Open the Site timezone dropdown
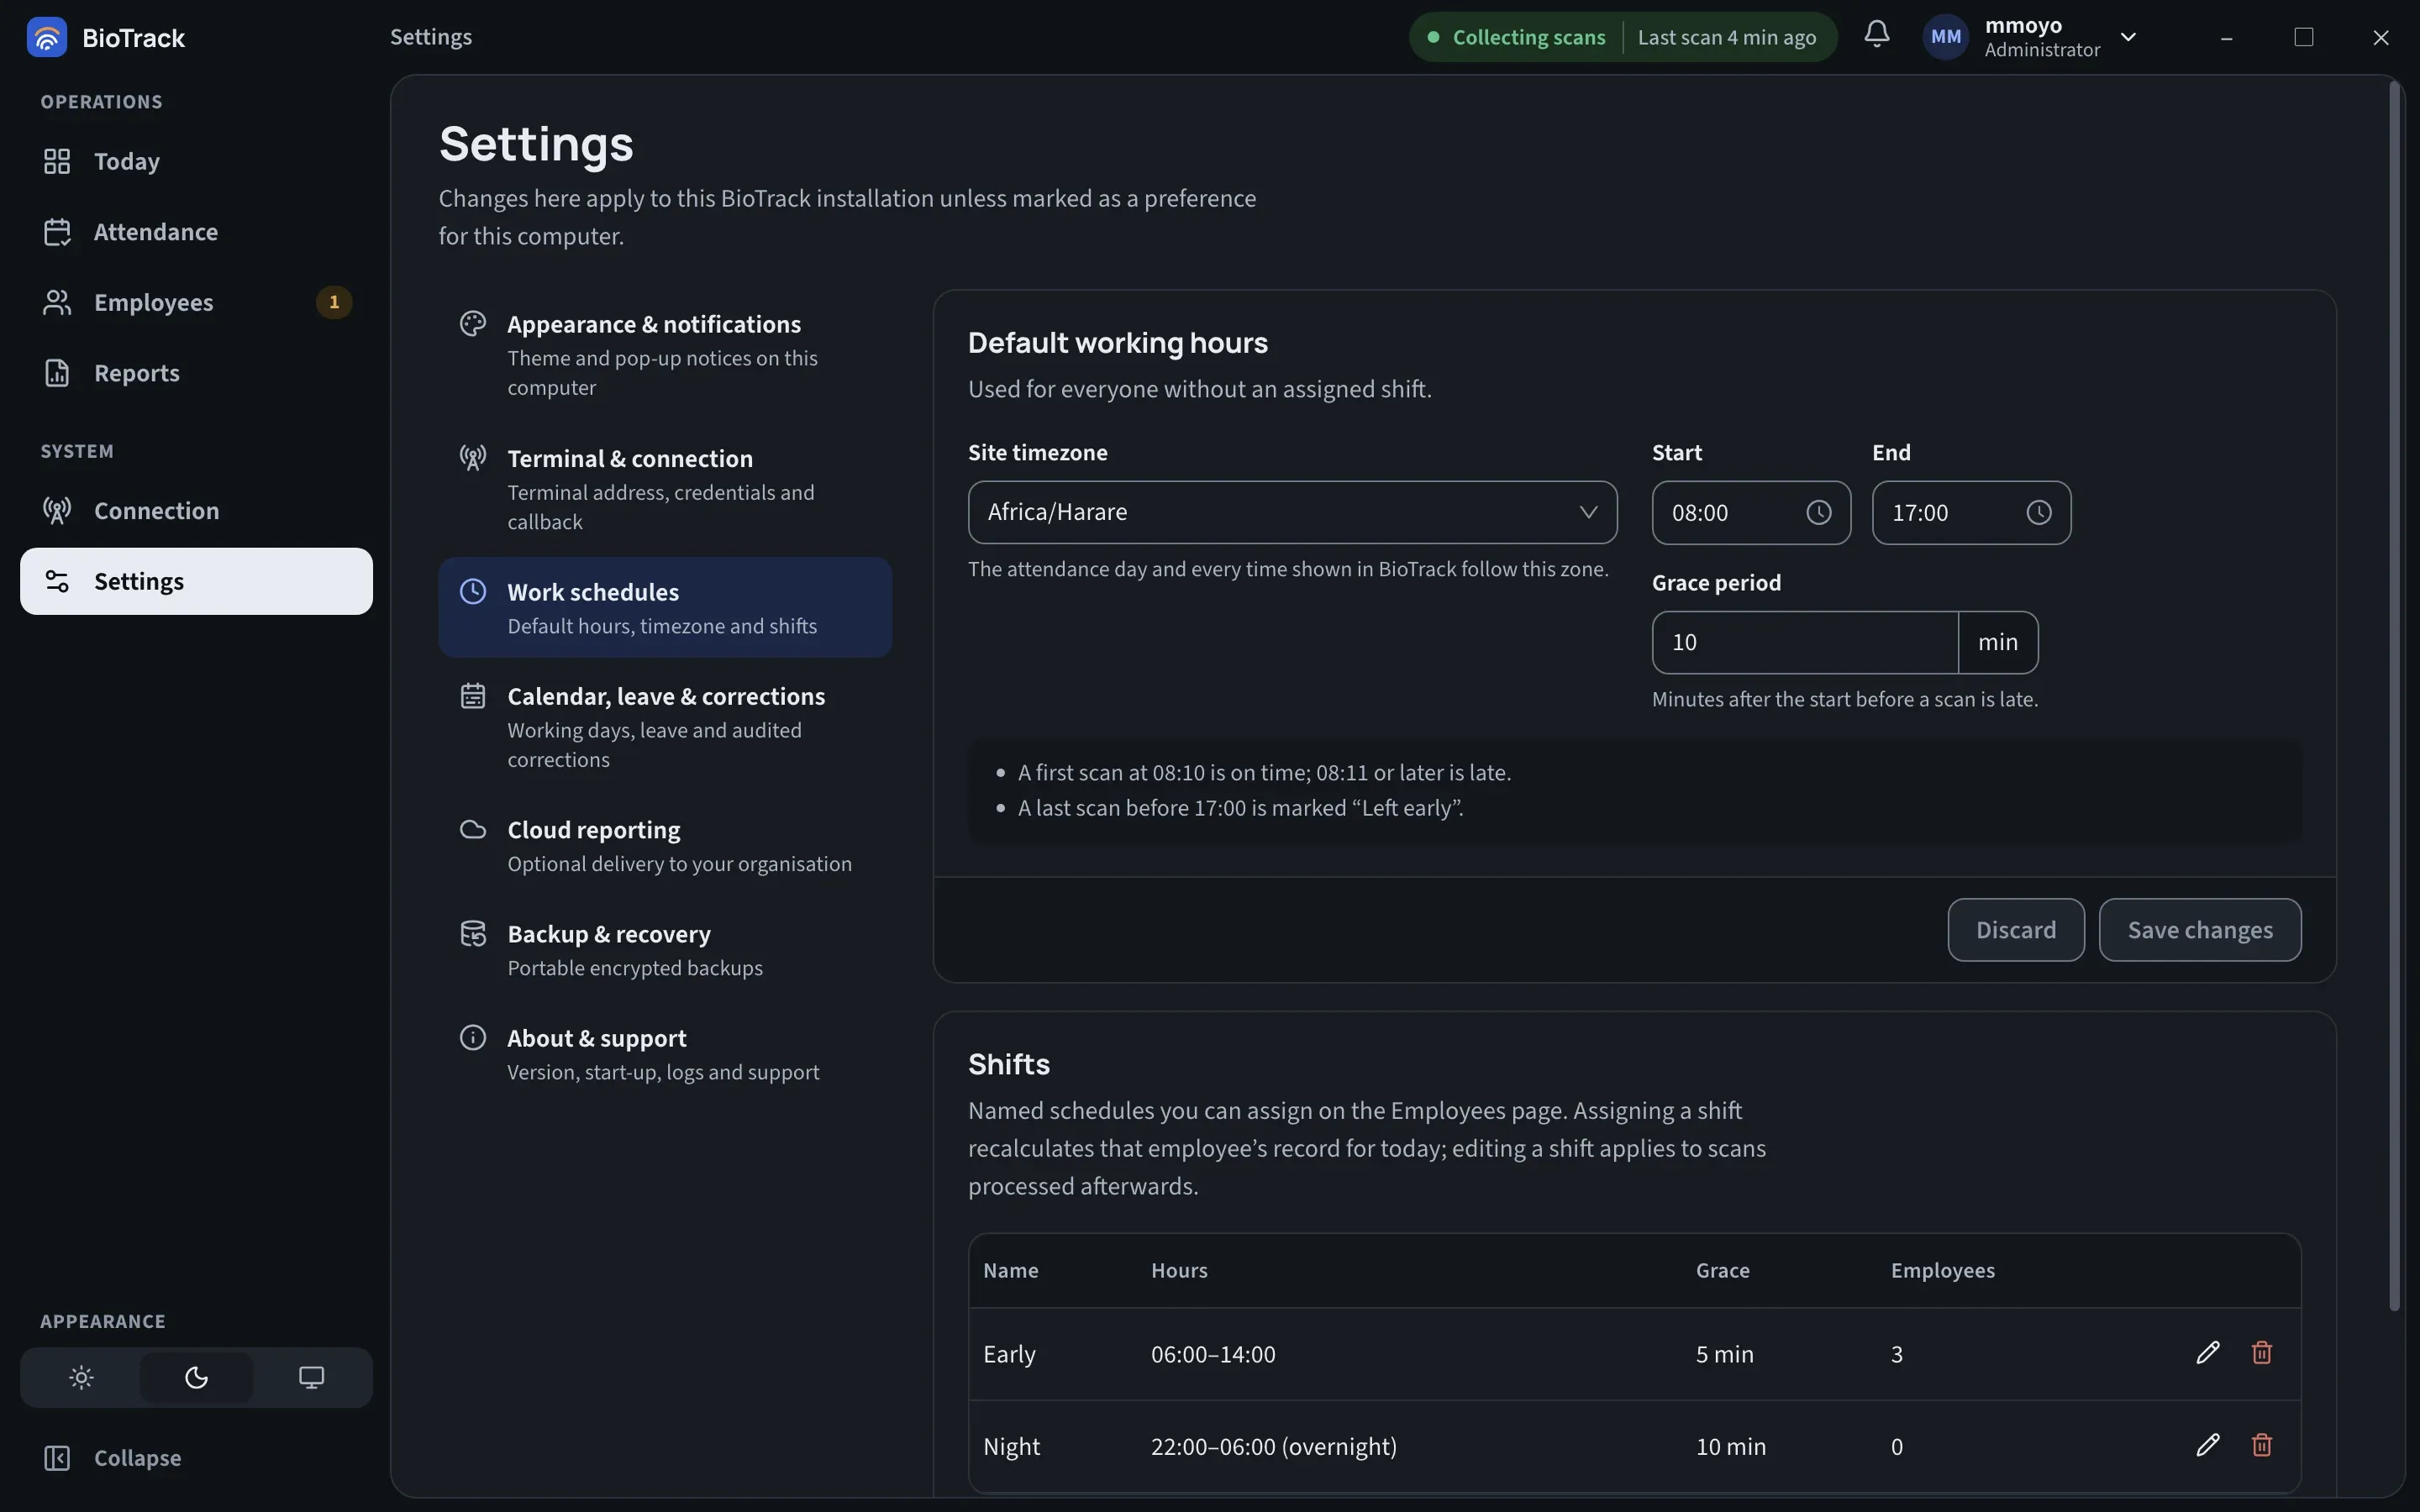 pyautogui.click(x=1292, y=512)
